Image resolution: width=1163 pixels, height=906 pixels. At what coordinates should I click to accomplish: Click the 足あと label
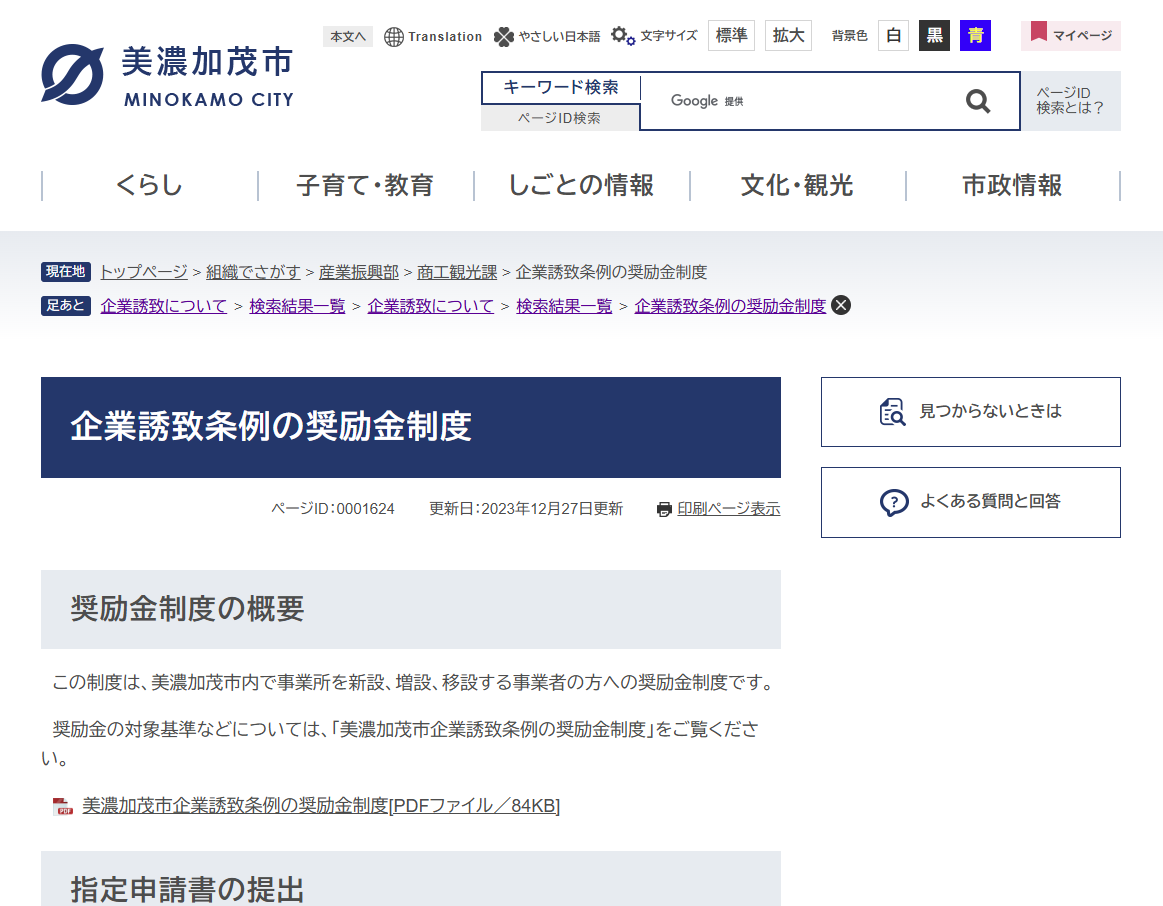click(x=66, y=305)
